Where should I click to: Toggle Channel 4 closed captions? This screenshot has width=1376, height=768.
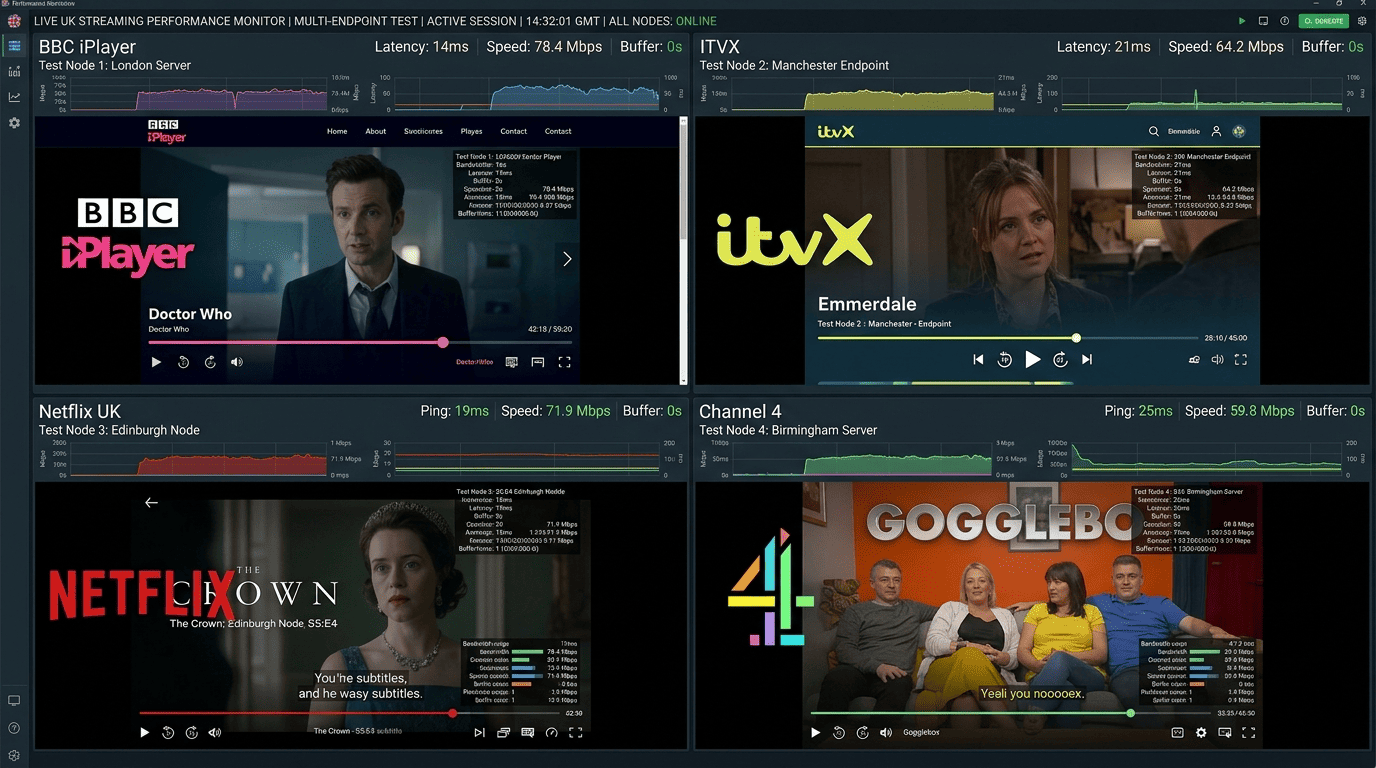click(1178, 733)
